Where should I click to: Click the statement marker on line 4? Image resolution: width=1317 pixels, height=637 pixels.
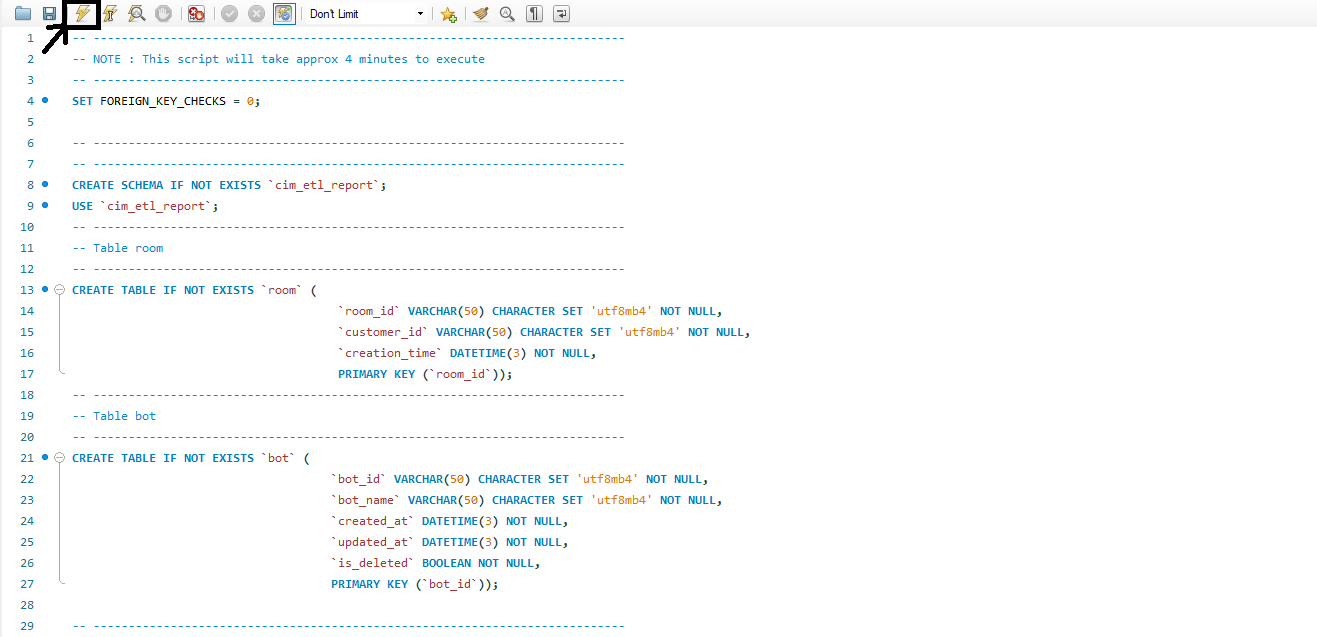point(45,101)
